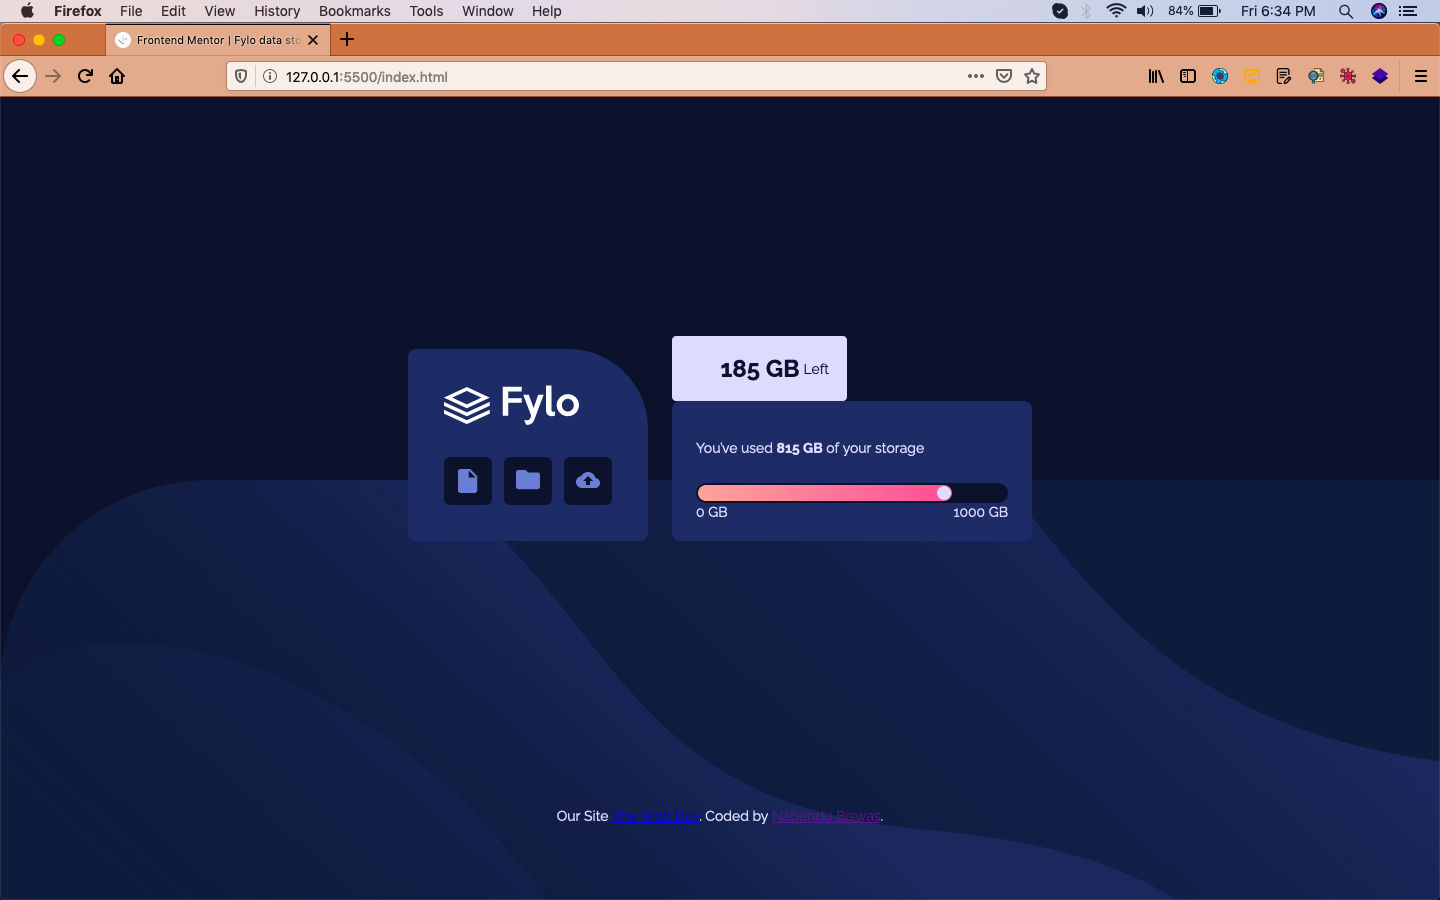1440x900 pixels.
Task: Select the Frontend Mentor Fylo tab
Action: point(218,40)
